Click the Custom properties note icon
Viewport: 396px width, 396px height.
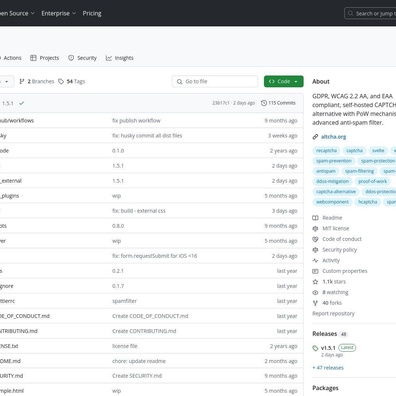coord(315,271)
